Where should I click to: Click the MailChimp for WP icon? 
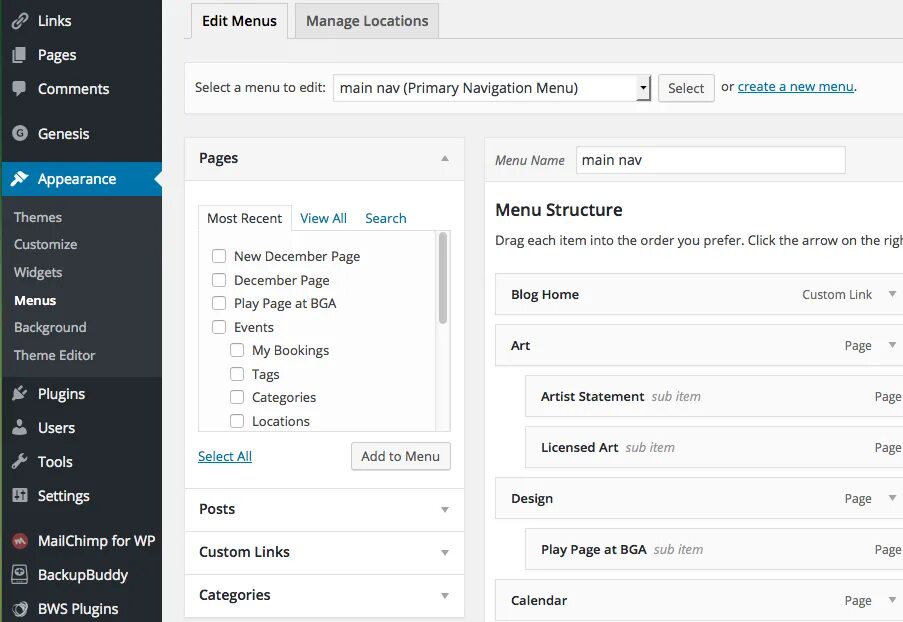coord(20,541)
